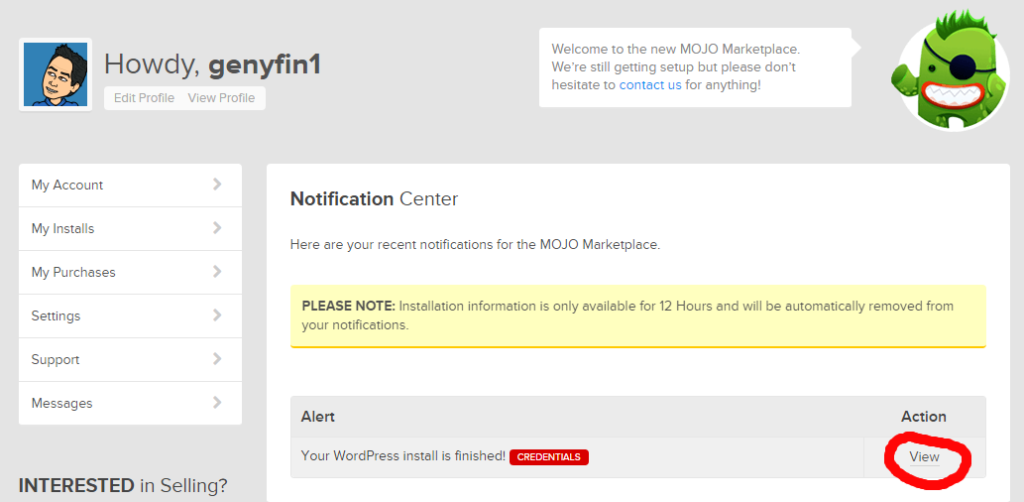Viewport: 1024px width, 502px height.
Task: Click the genyfin1 profile avatar image
Action: tap(56, 74)
